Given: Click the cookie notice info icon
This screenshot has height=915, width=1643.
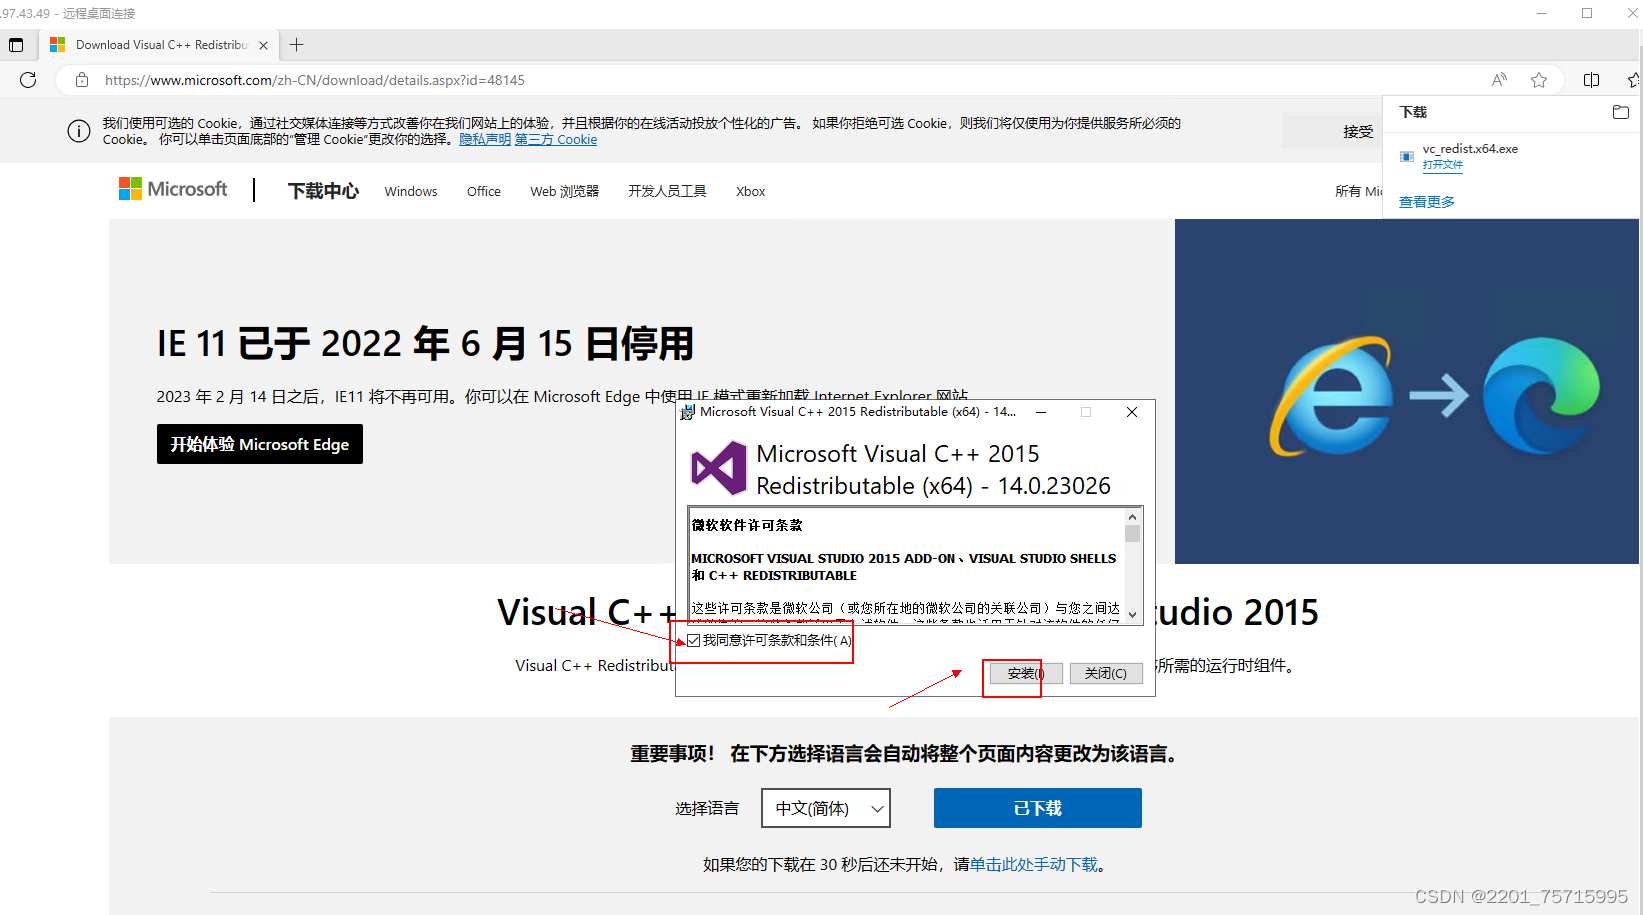Looking at the screenshot, I should click(x=78, y=131).
